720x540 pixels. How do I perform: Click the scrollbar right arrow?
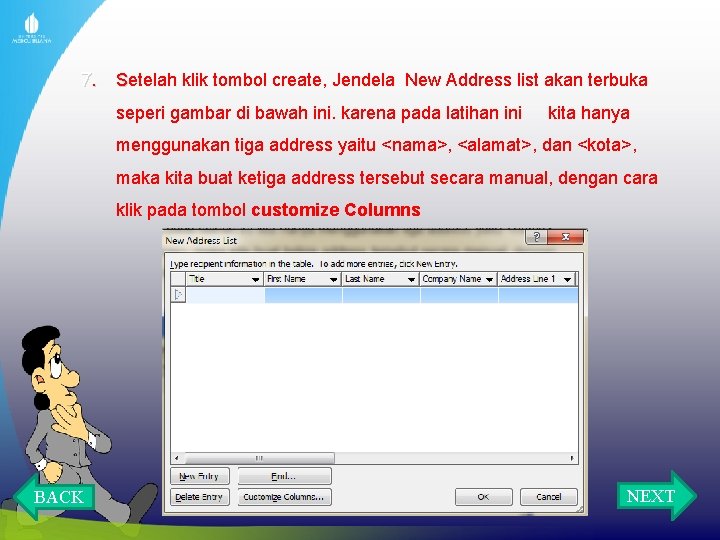572,458
